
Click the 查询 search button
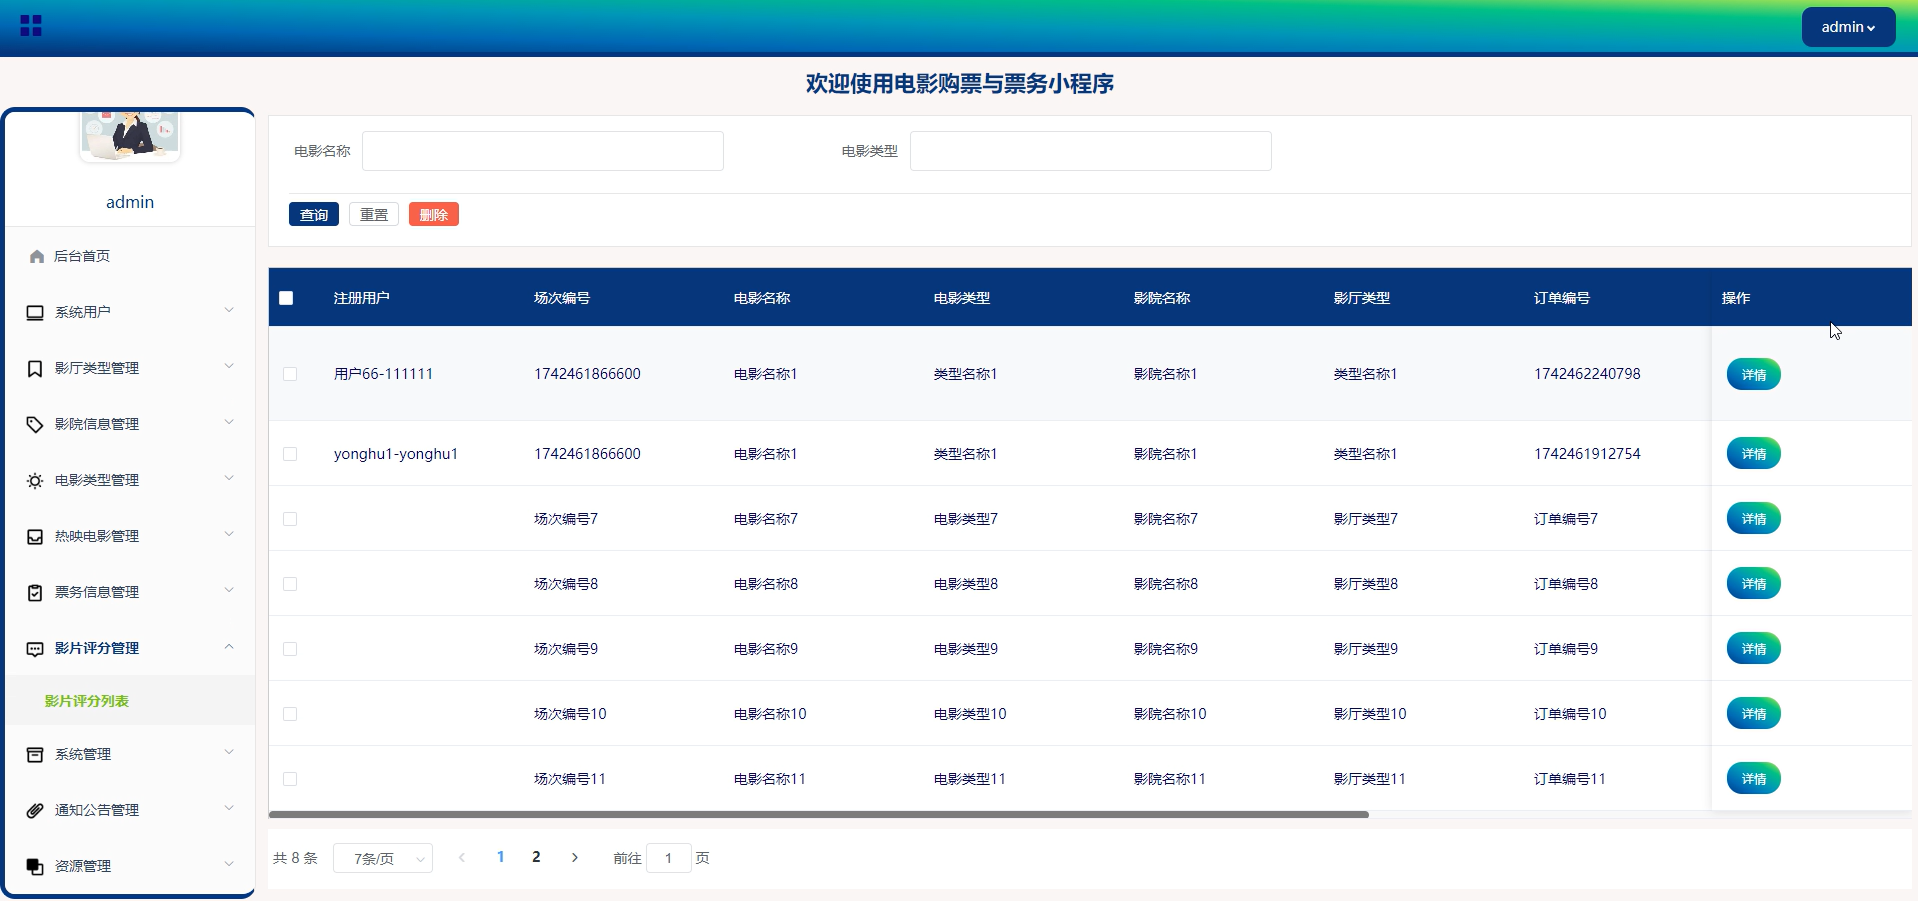[313, 214]
